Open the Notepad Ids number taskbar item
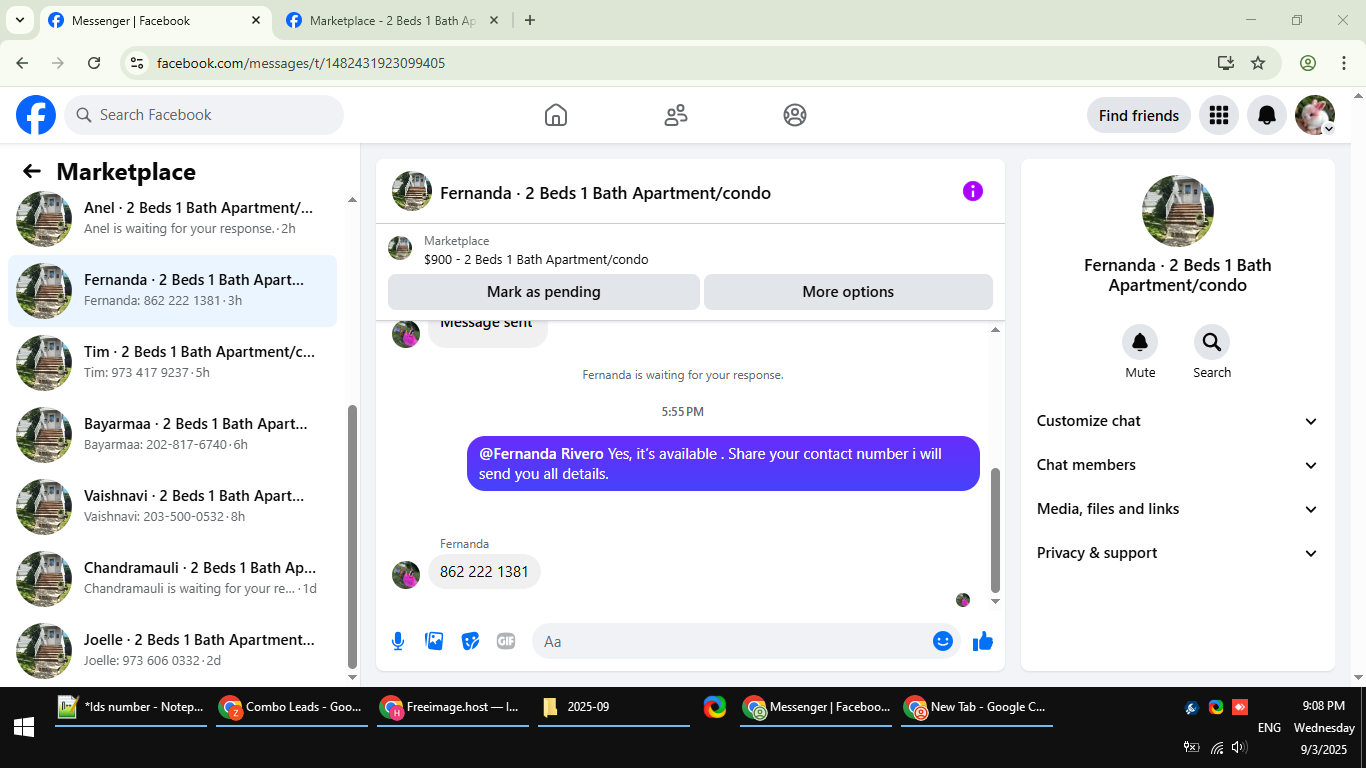The width and height of the screenshot is (1366, 768). (131, 707)
